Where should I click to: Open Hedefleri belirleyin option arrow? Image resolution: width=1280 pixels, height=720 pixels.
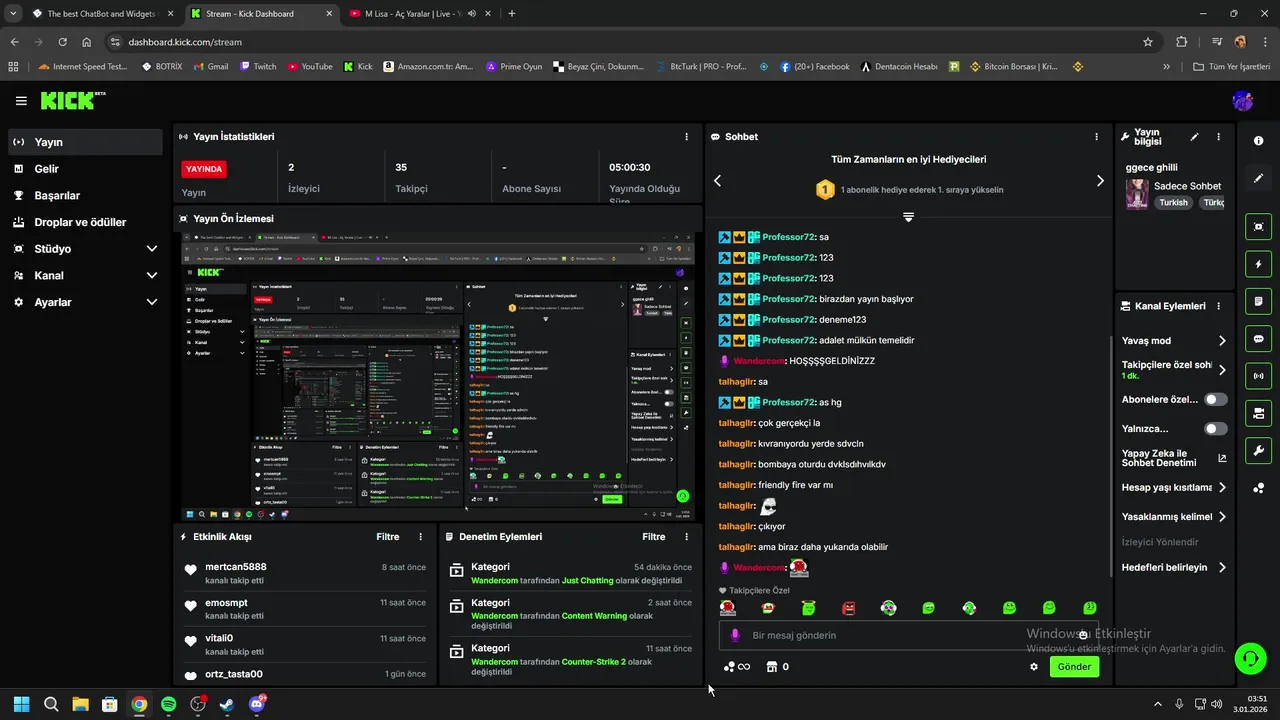point(1222,567)
